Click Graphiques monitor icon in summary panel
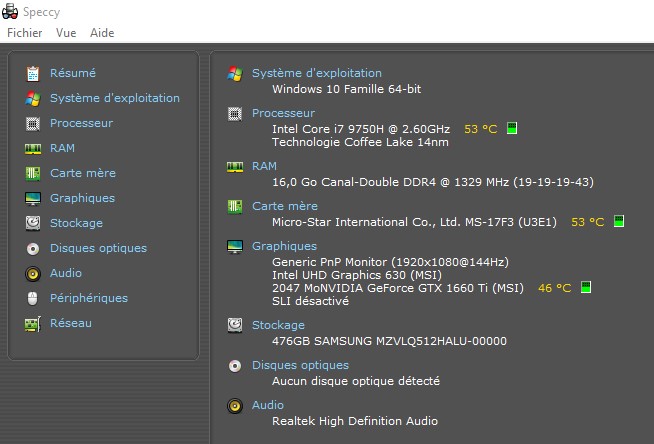This screenshot has height=444, width=654. coord(235,246)
